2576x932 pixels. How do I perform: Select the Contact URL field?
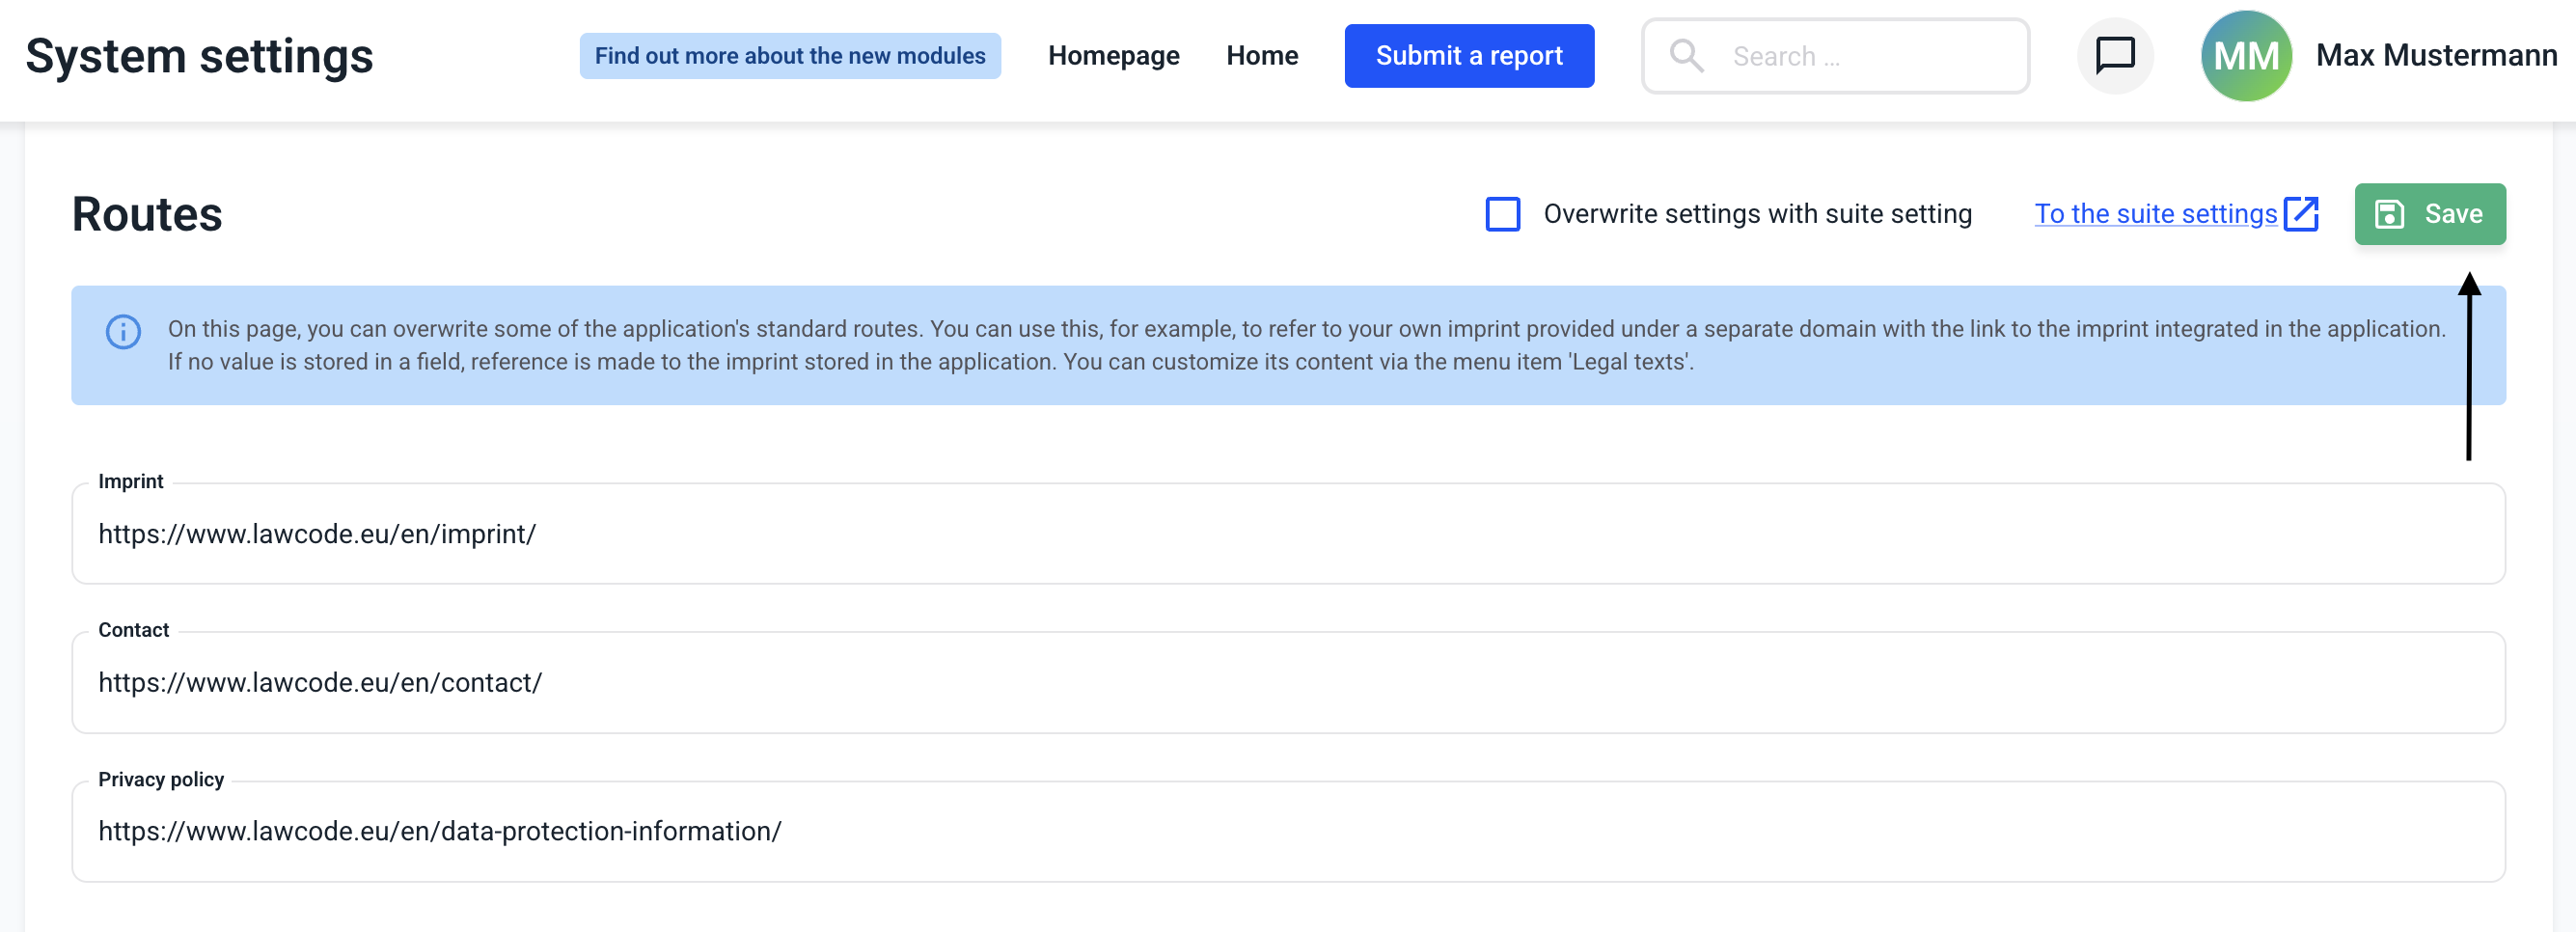tap(1287, 683)
